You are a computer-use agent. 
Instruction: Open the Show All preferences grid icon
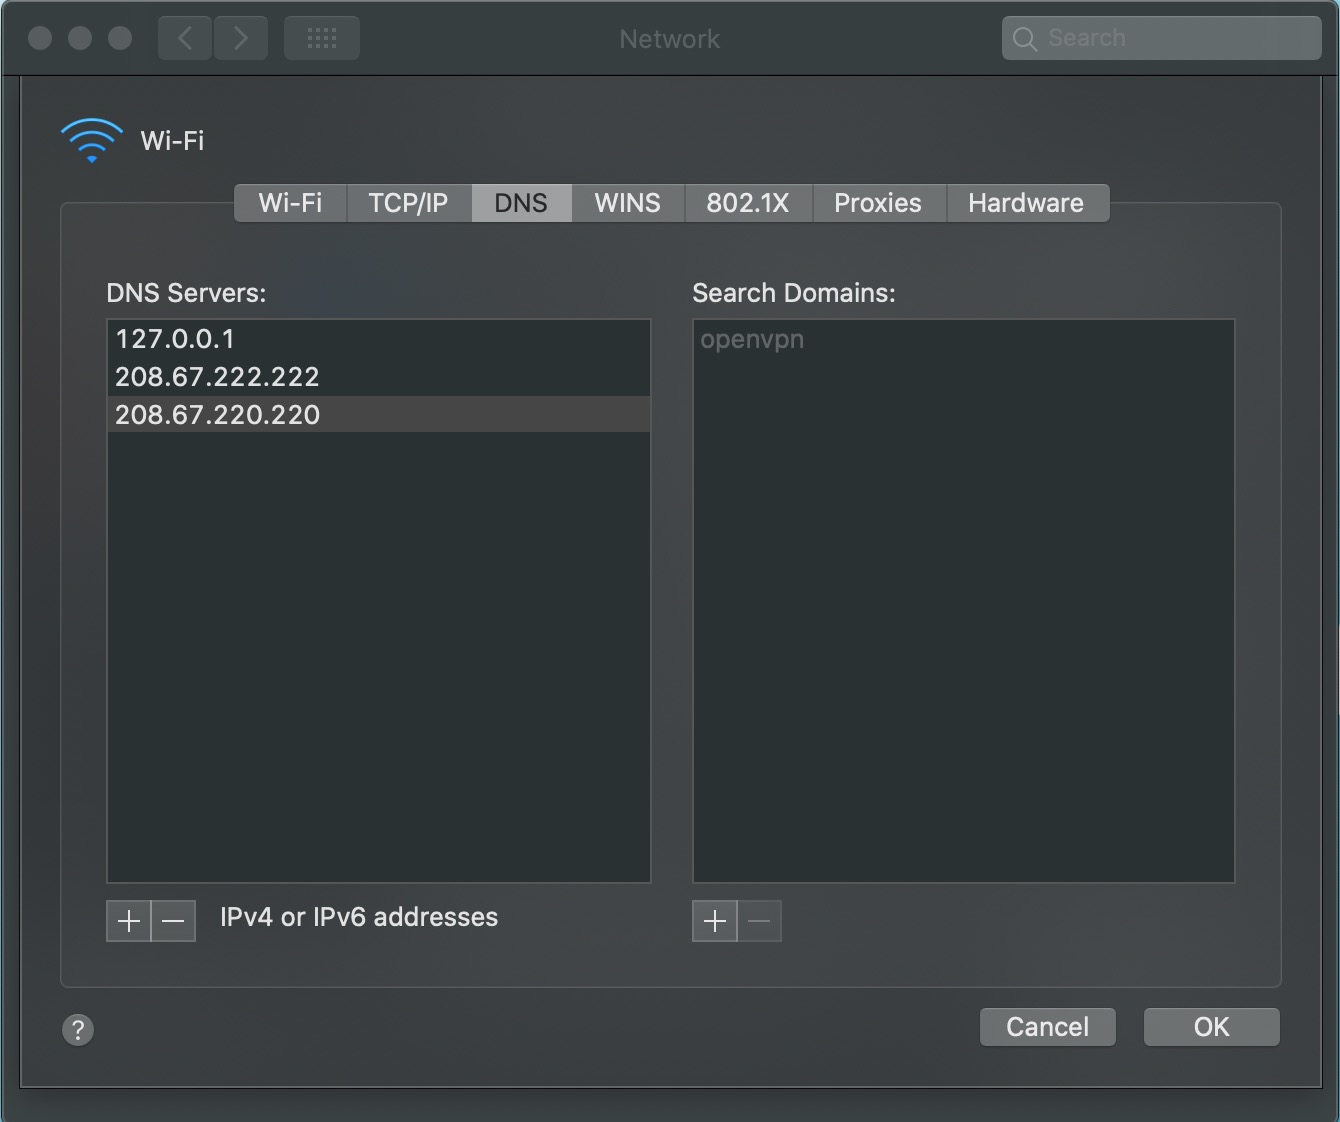pos(321,38)
